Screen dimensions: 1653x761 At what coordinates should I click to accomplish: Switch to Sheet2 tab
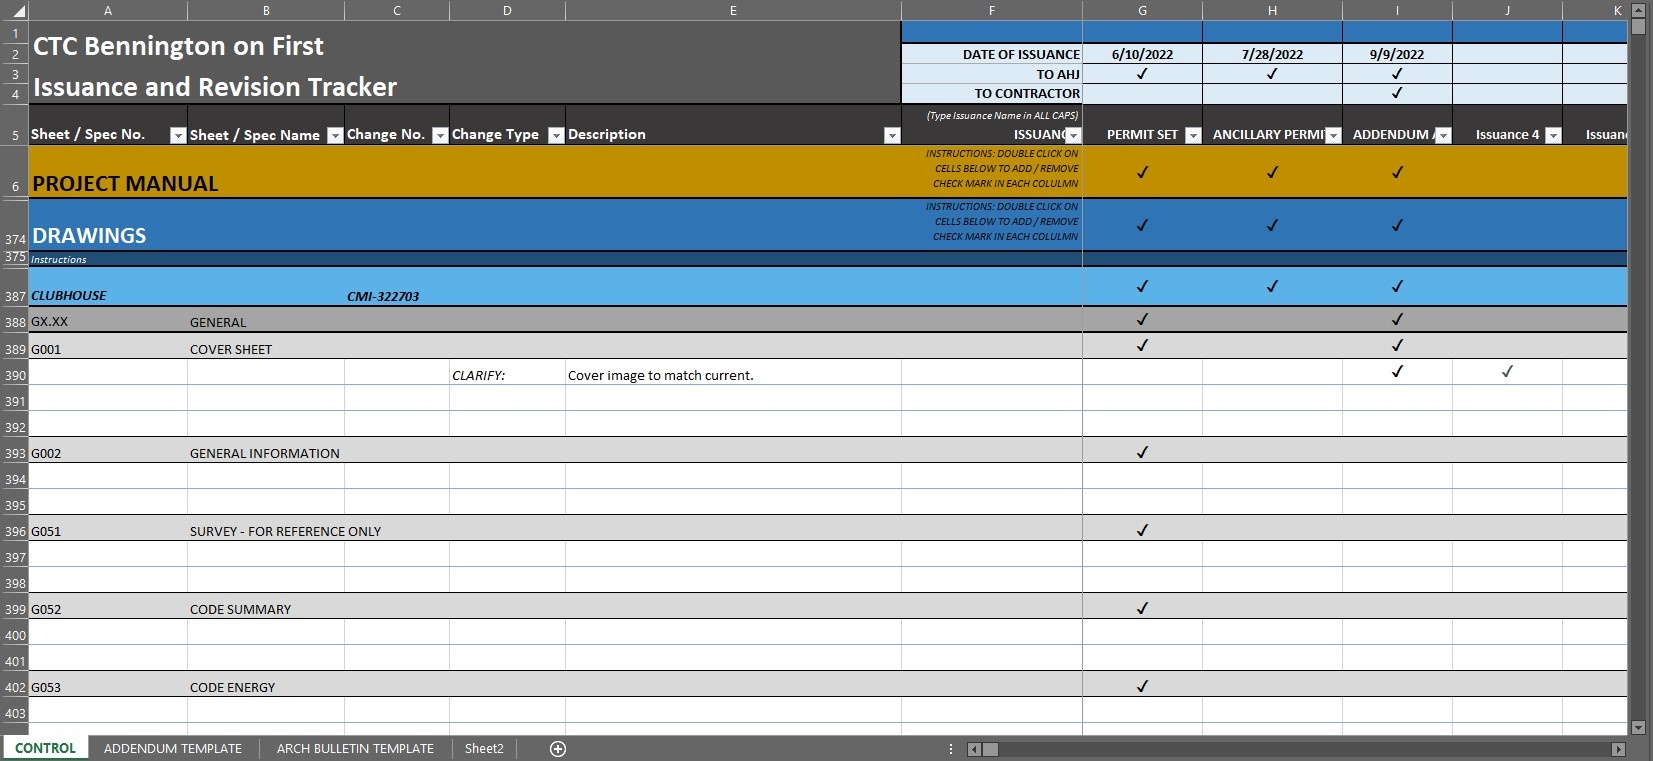pos(484,748)
